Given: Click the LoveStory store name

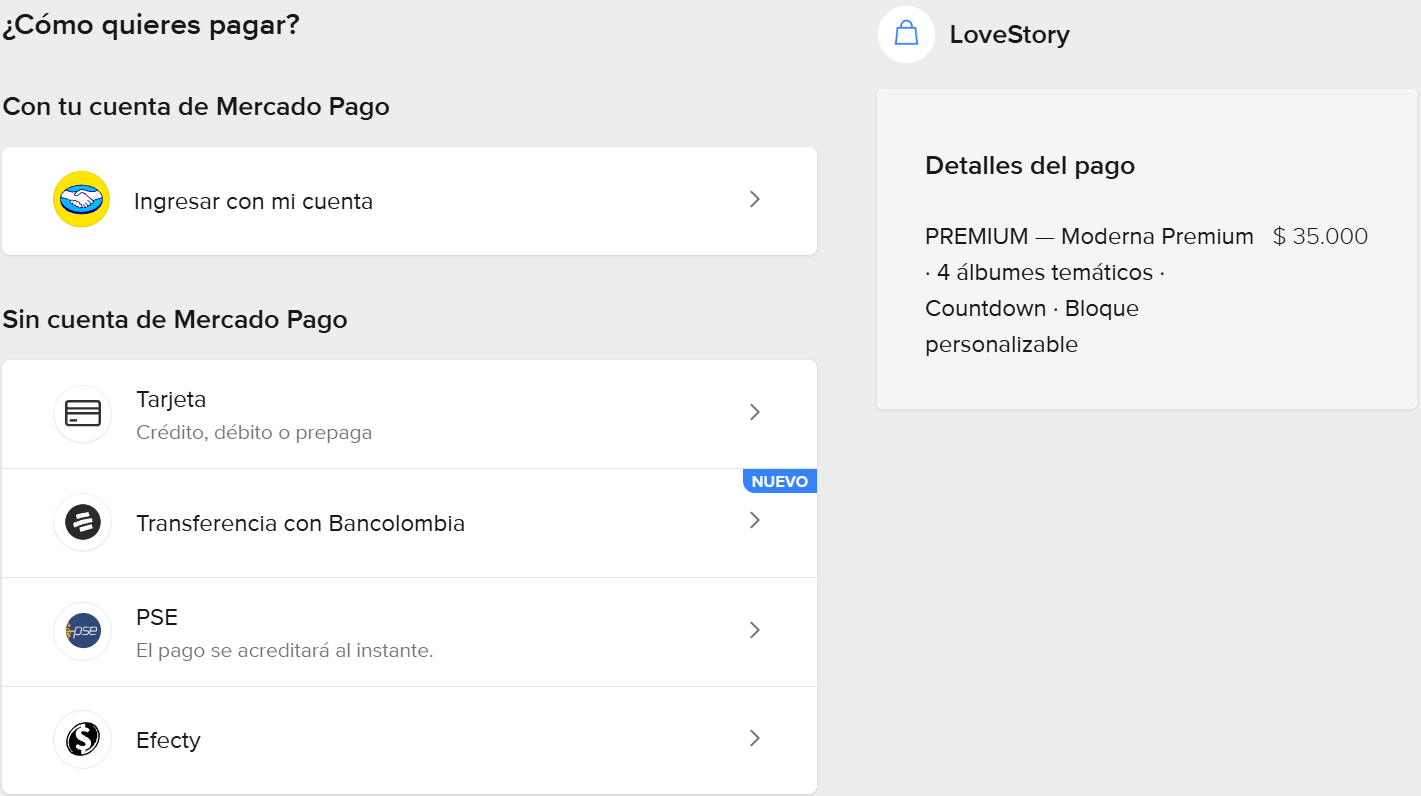Looking at the screenshot, I should 1009,35.
